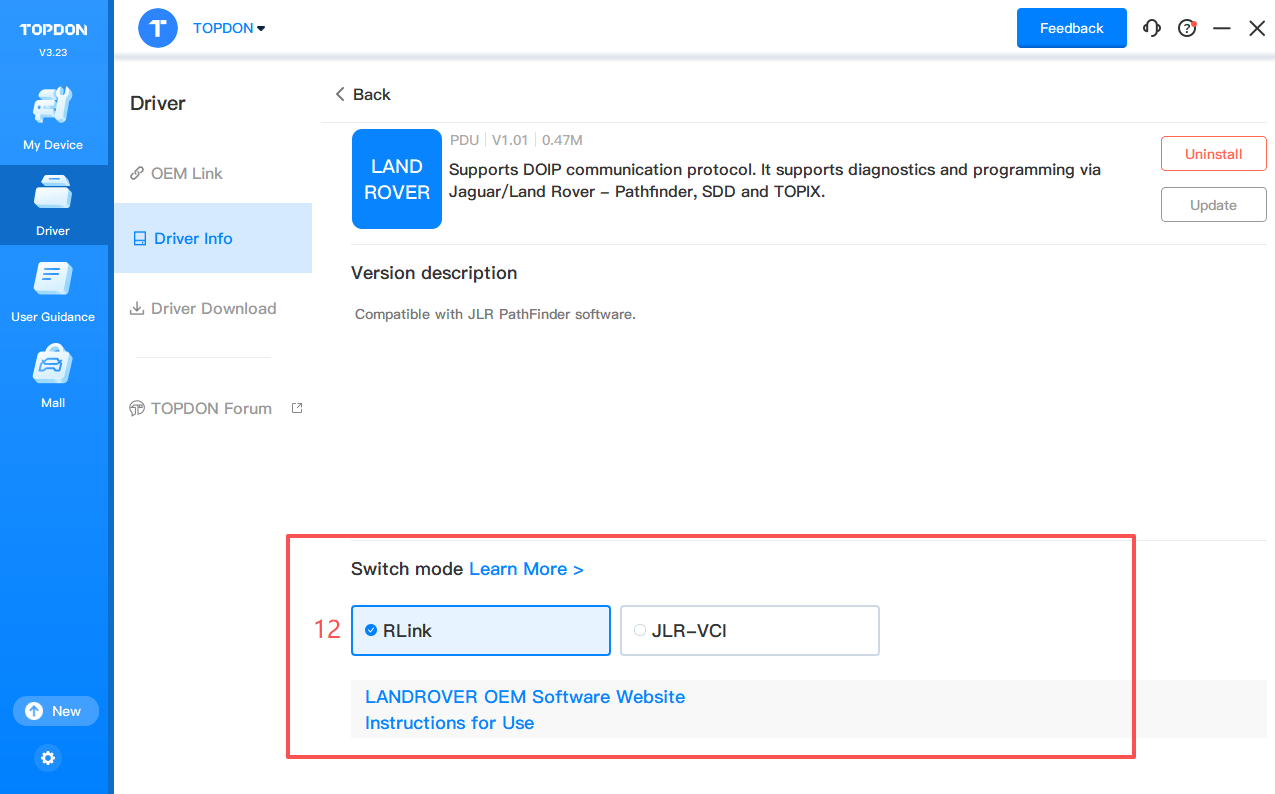The image size is (1275, 794).
Task: Click the settings gear icon
Action: (48, 758)
